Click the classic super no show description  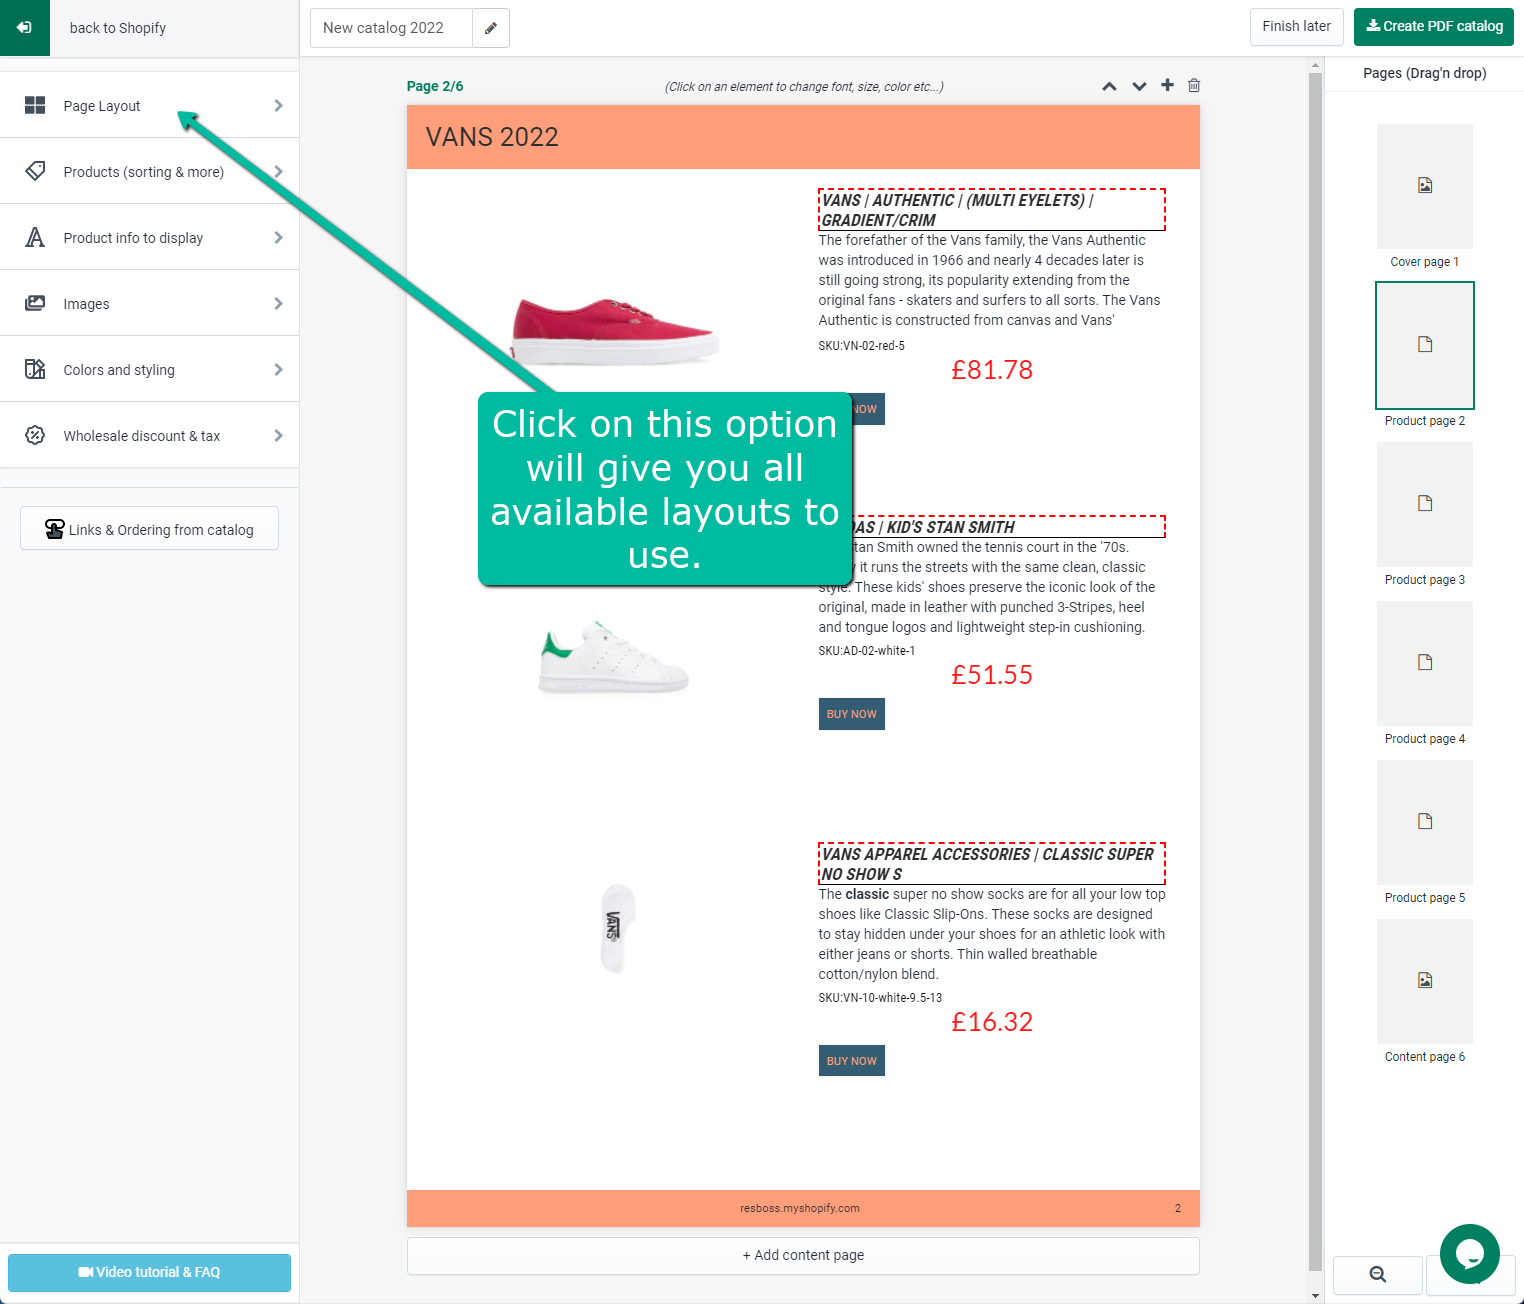(992, 934)
